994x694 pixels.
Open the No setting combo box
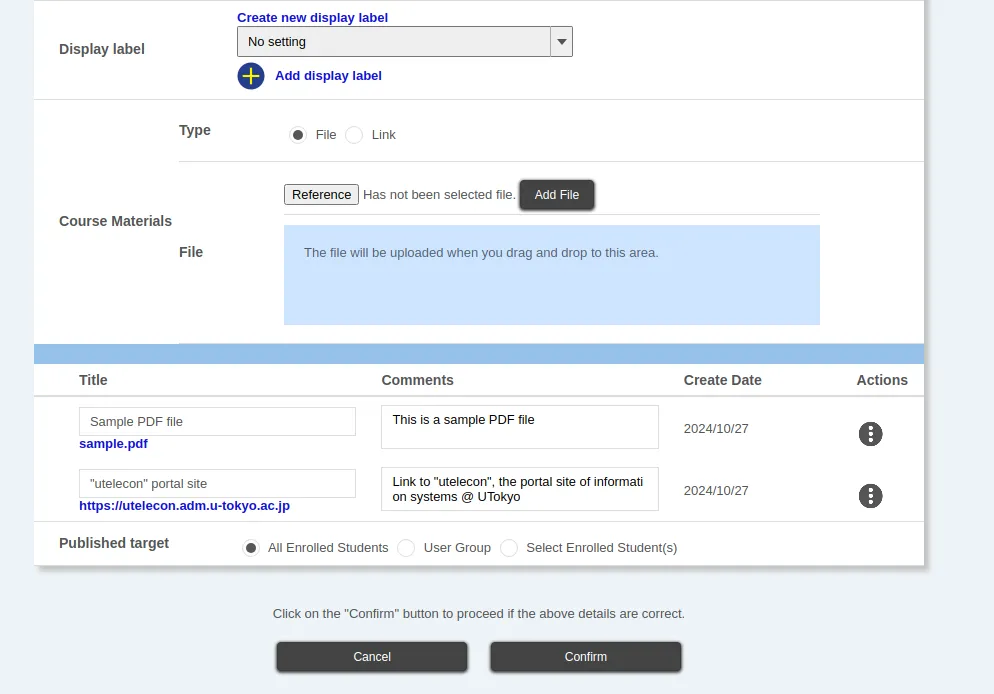coord(394,42)
